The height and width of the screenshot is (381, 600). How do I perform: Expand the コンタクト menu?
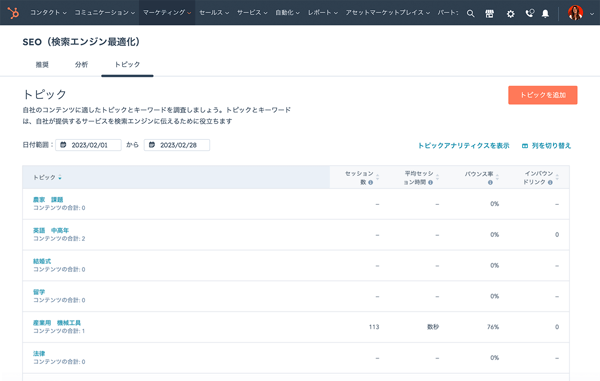[48, 13]
